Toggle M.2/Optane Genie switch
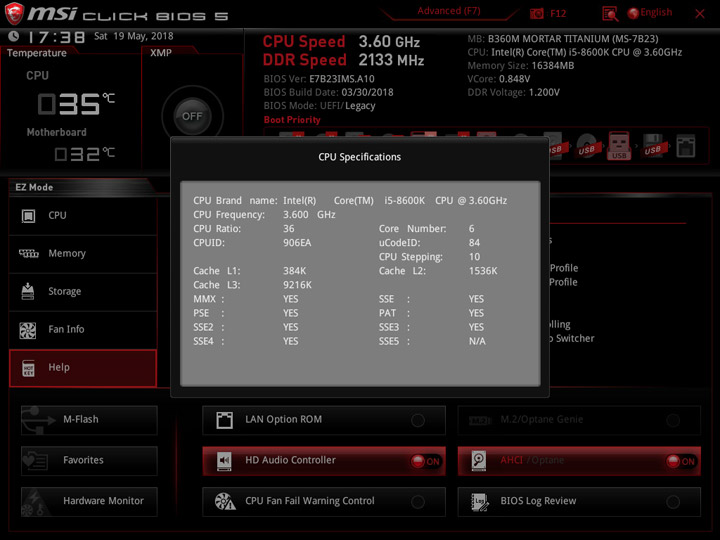 [673, 420]
